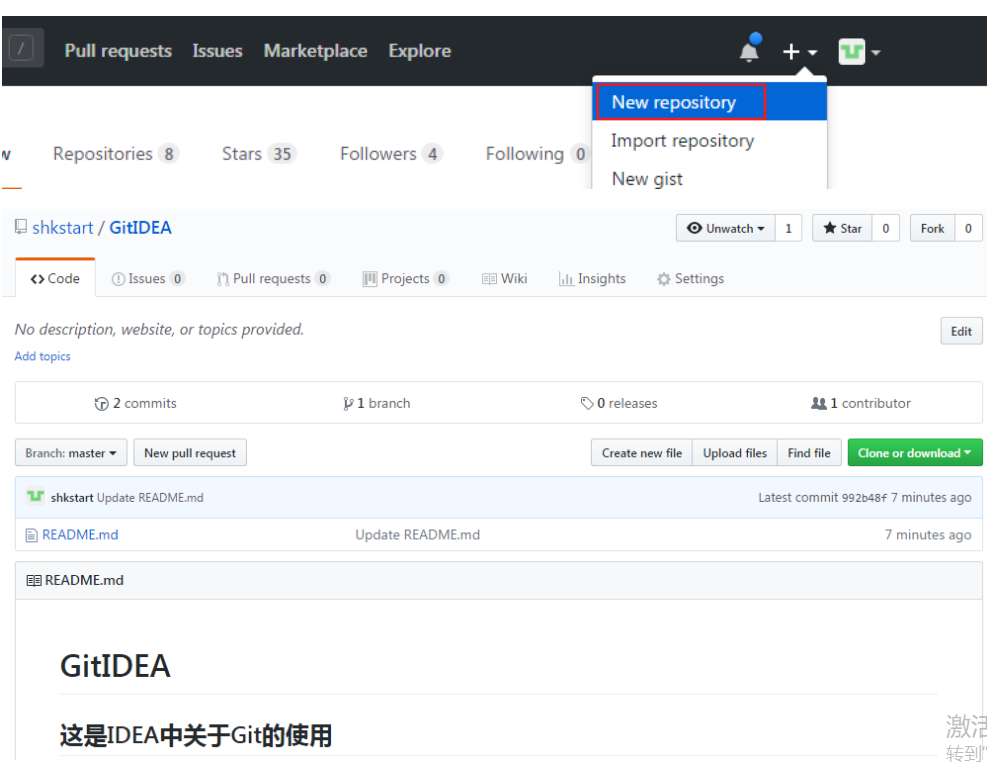This screenshot has height=777, width=987.
Task: Open shkstart commit author link
Action: pos(72,497)
